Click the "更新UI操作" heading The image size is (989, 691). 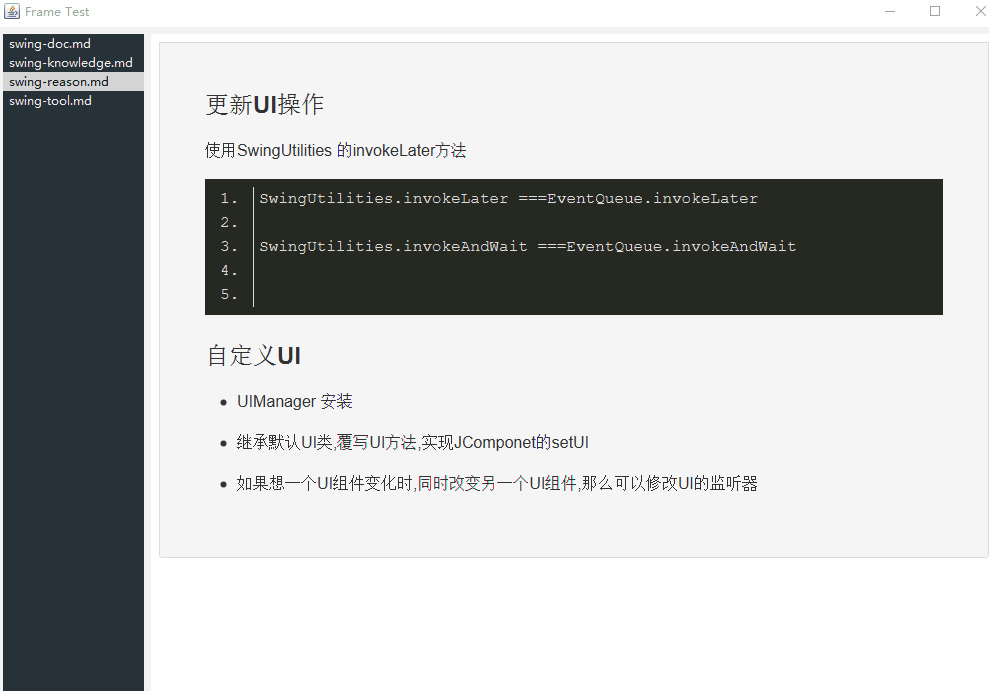click(264, 103)
